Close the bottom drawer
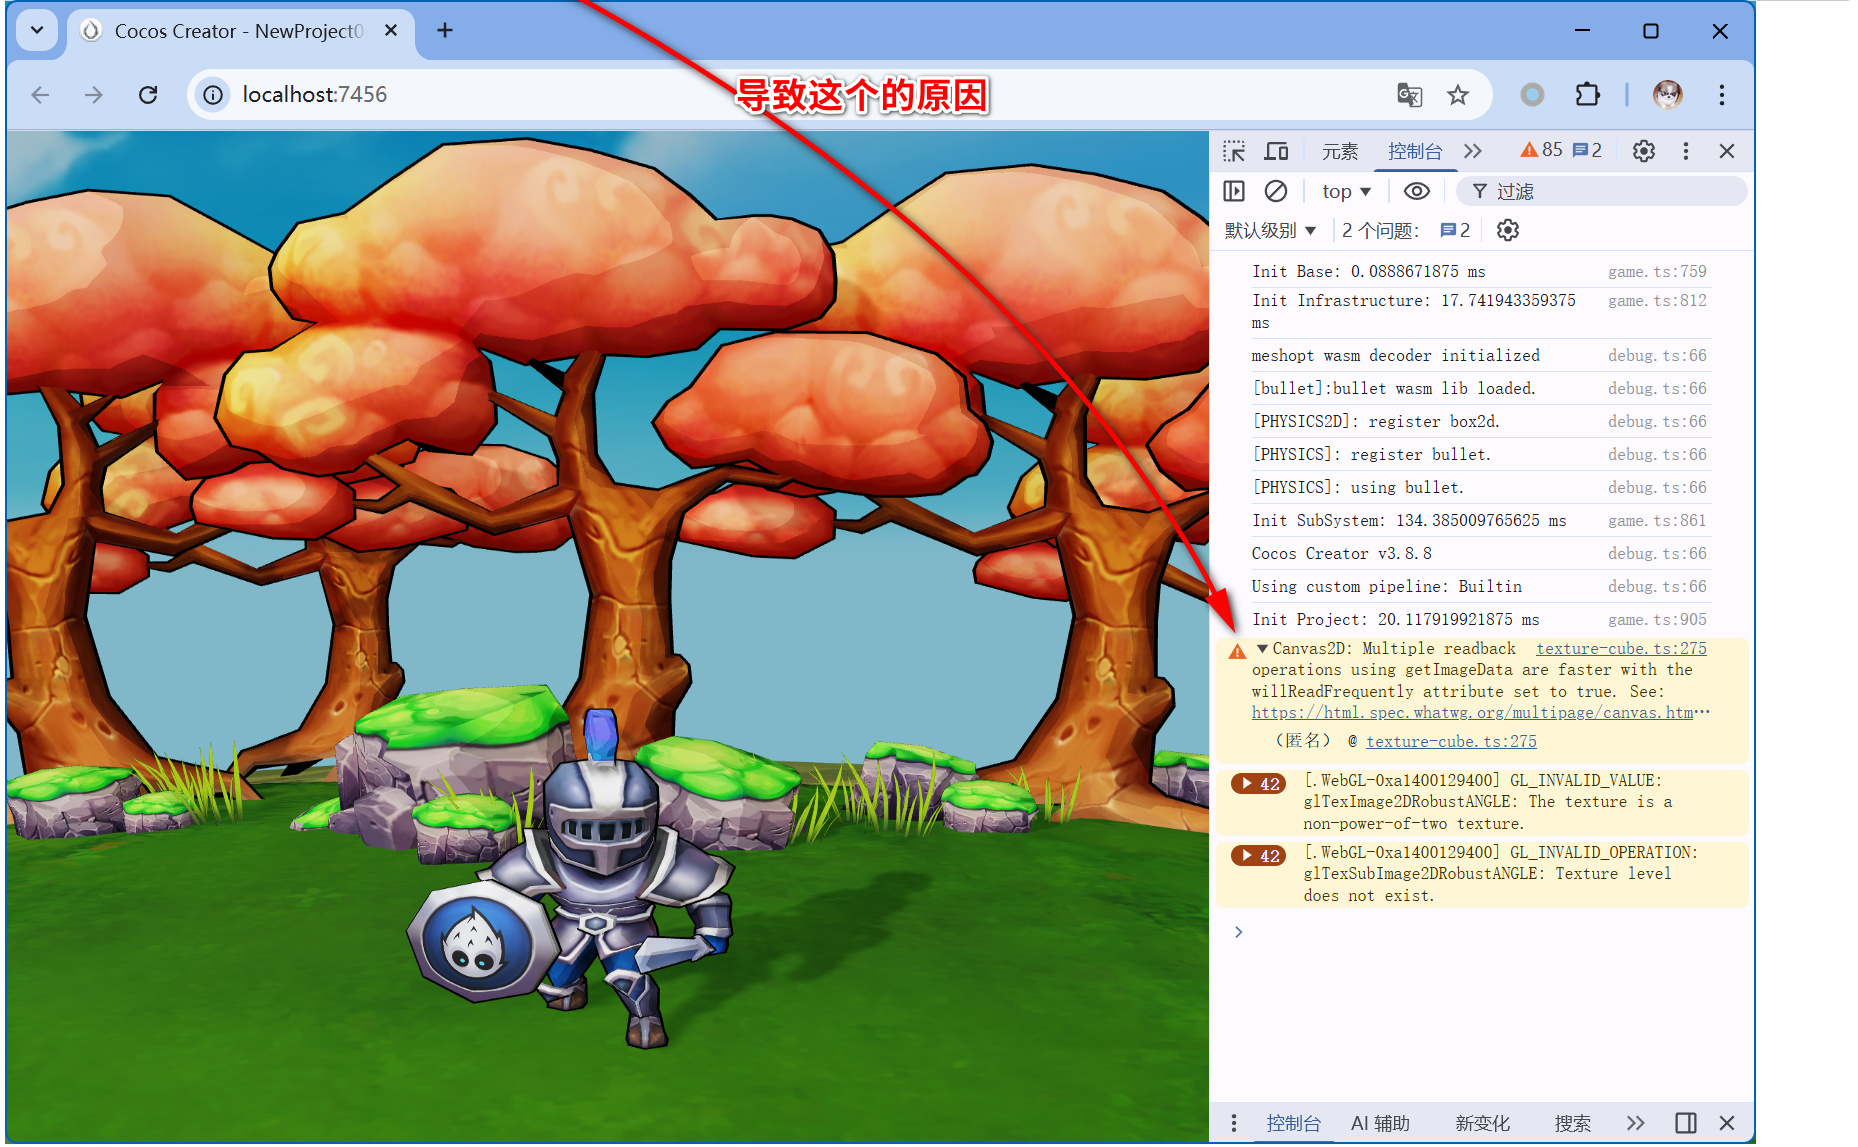The width and height of the screenshot is (1858, 1147). (1727, 1123)
